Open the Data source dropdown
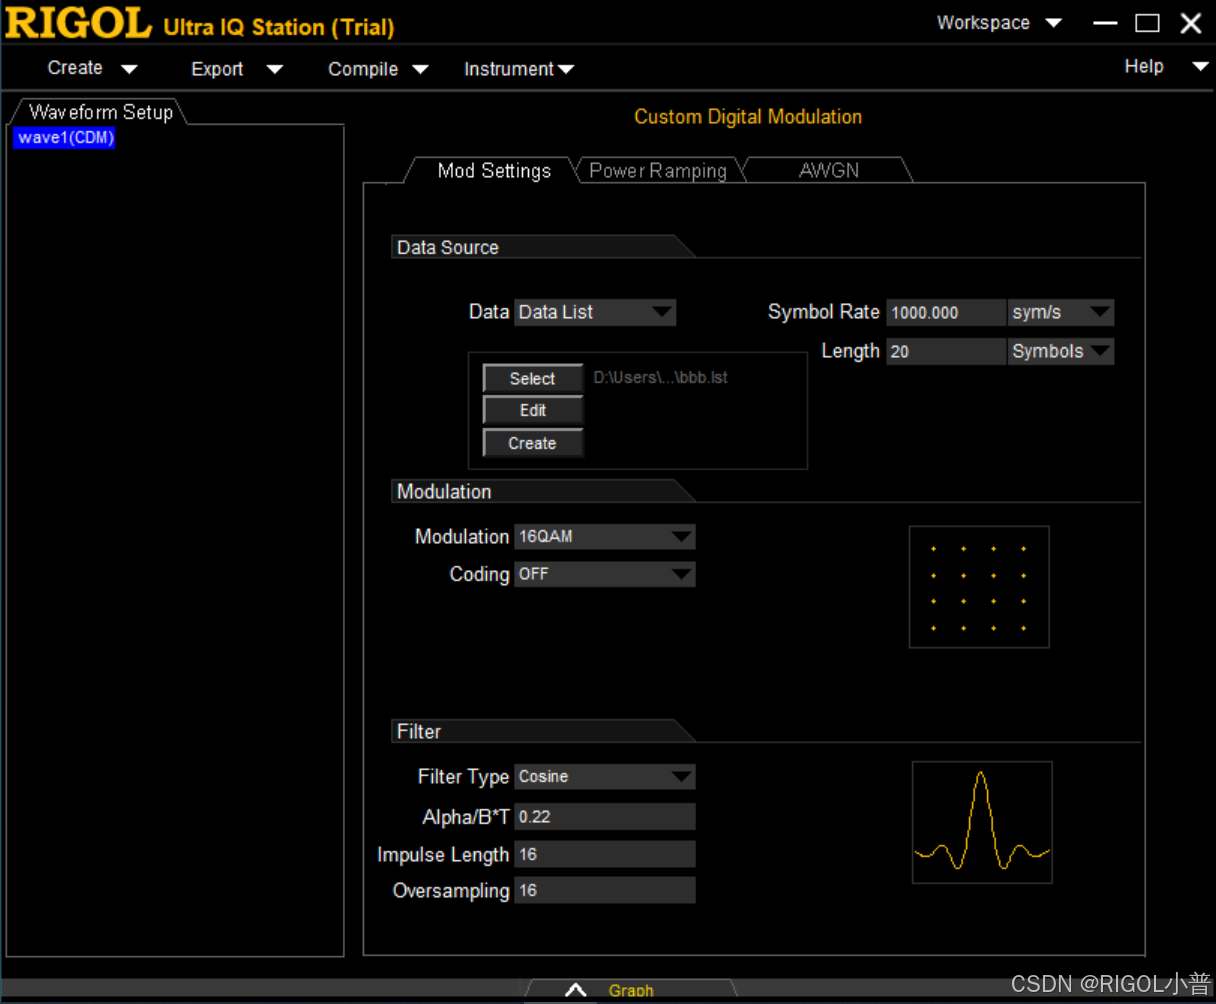Viewport: 1216px width, 1004px height. pyautogui.click(x=595, y=312)
